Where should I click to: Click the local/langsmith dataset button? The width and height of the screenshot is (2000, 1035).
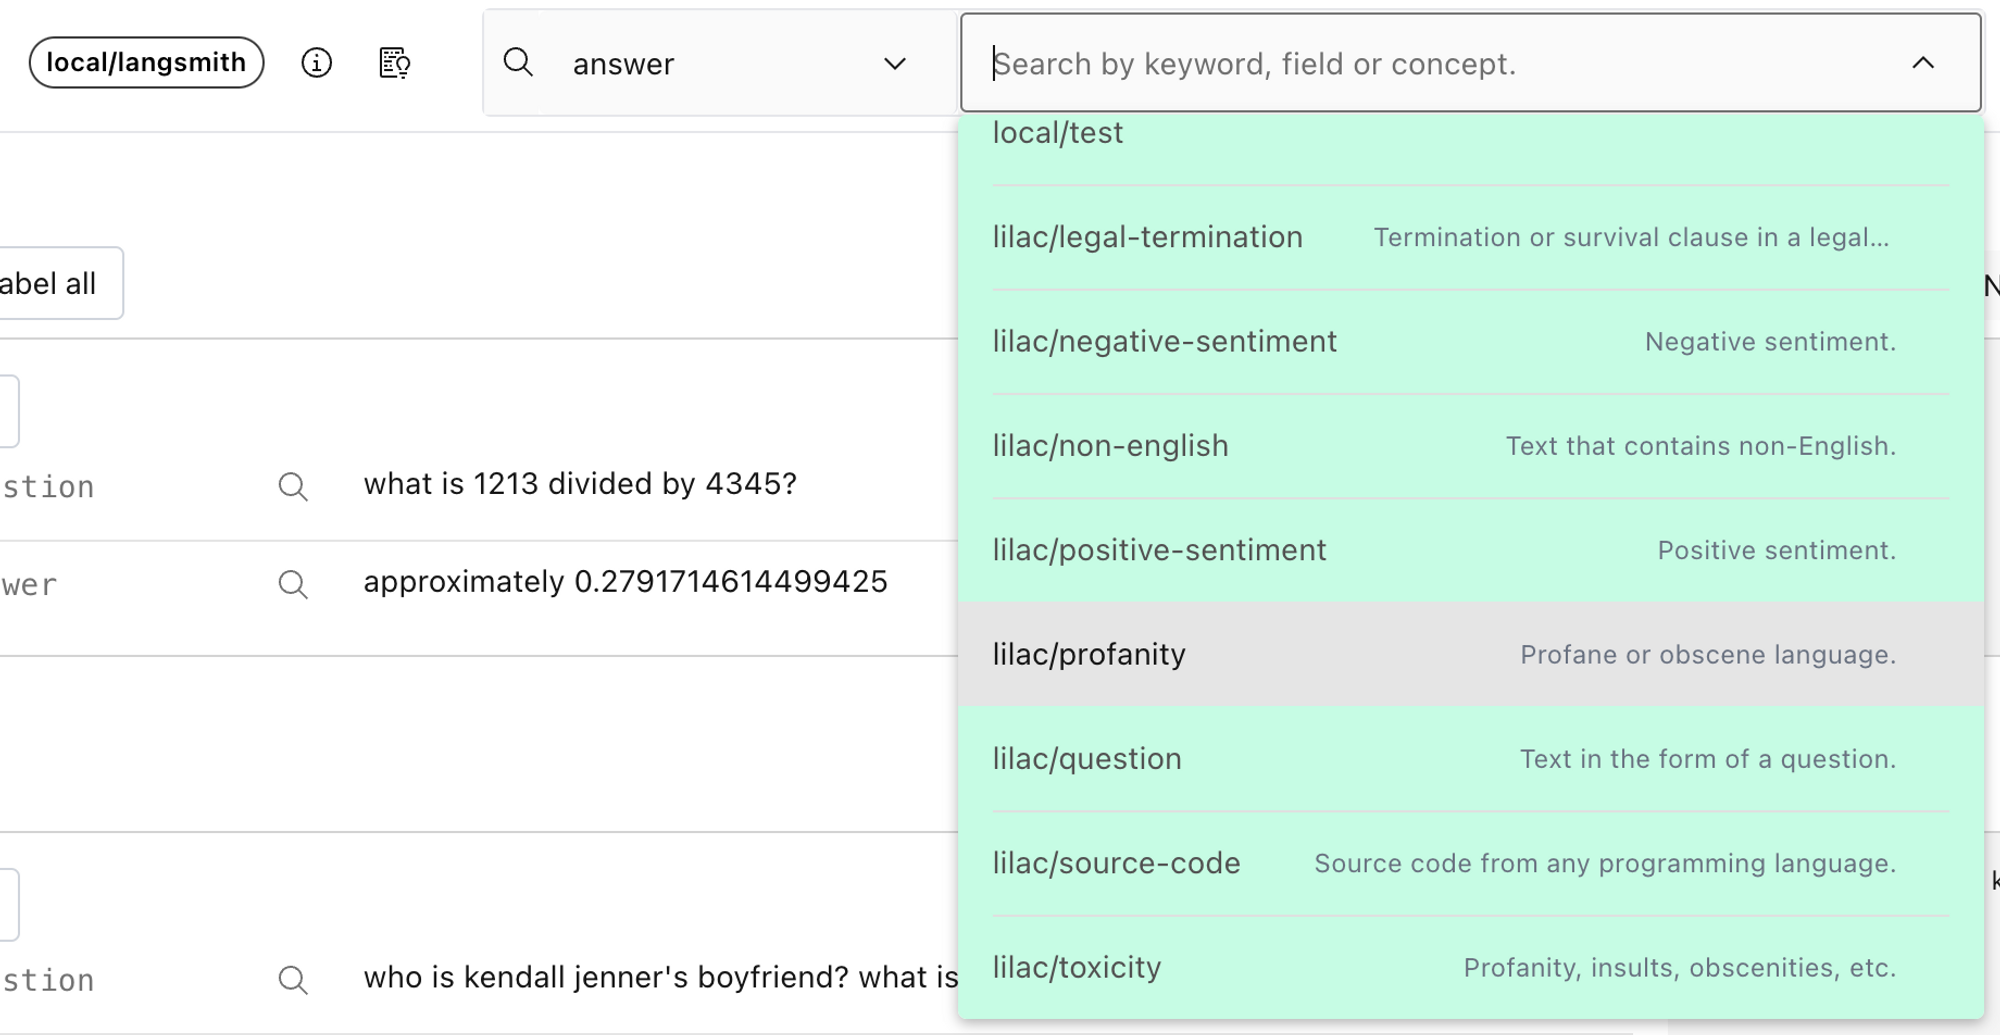[146, 63]
